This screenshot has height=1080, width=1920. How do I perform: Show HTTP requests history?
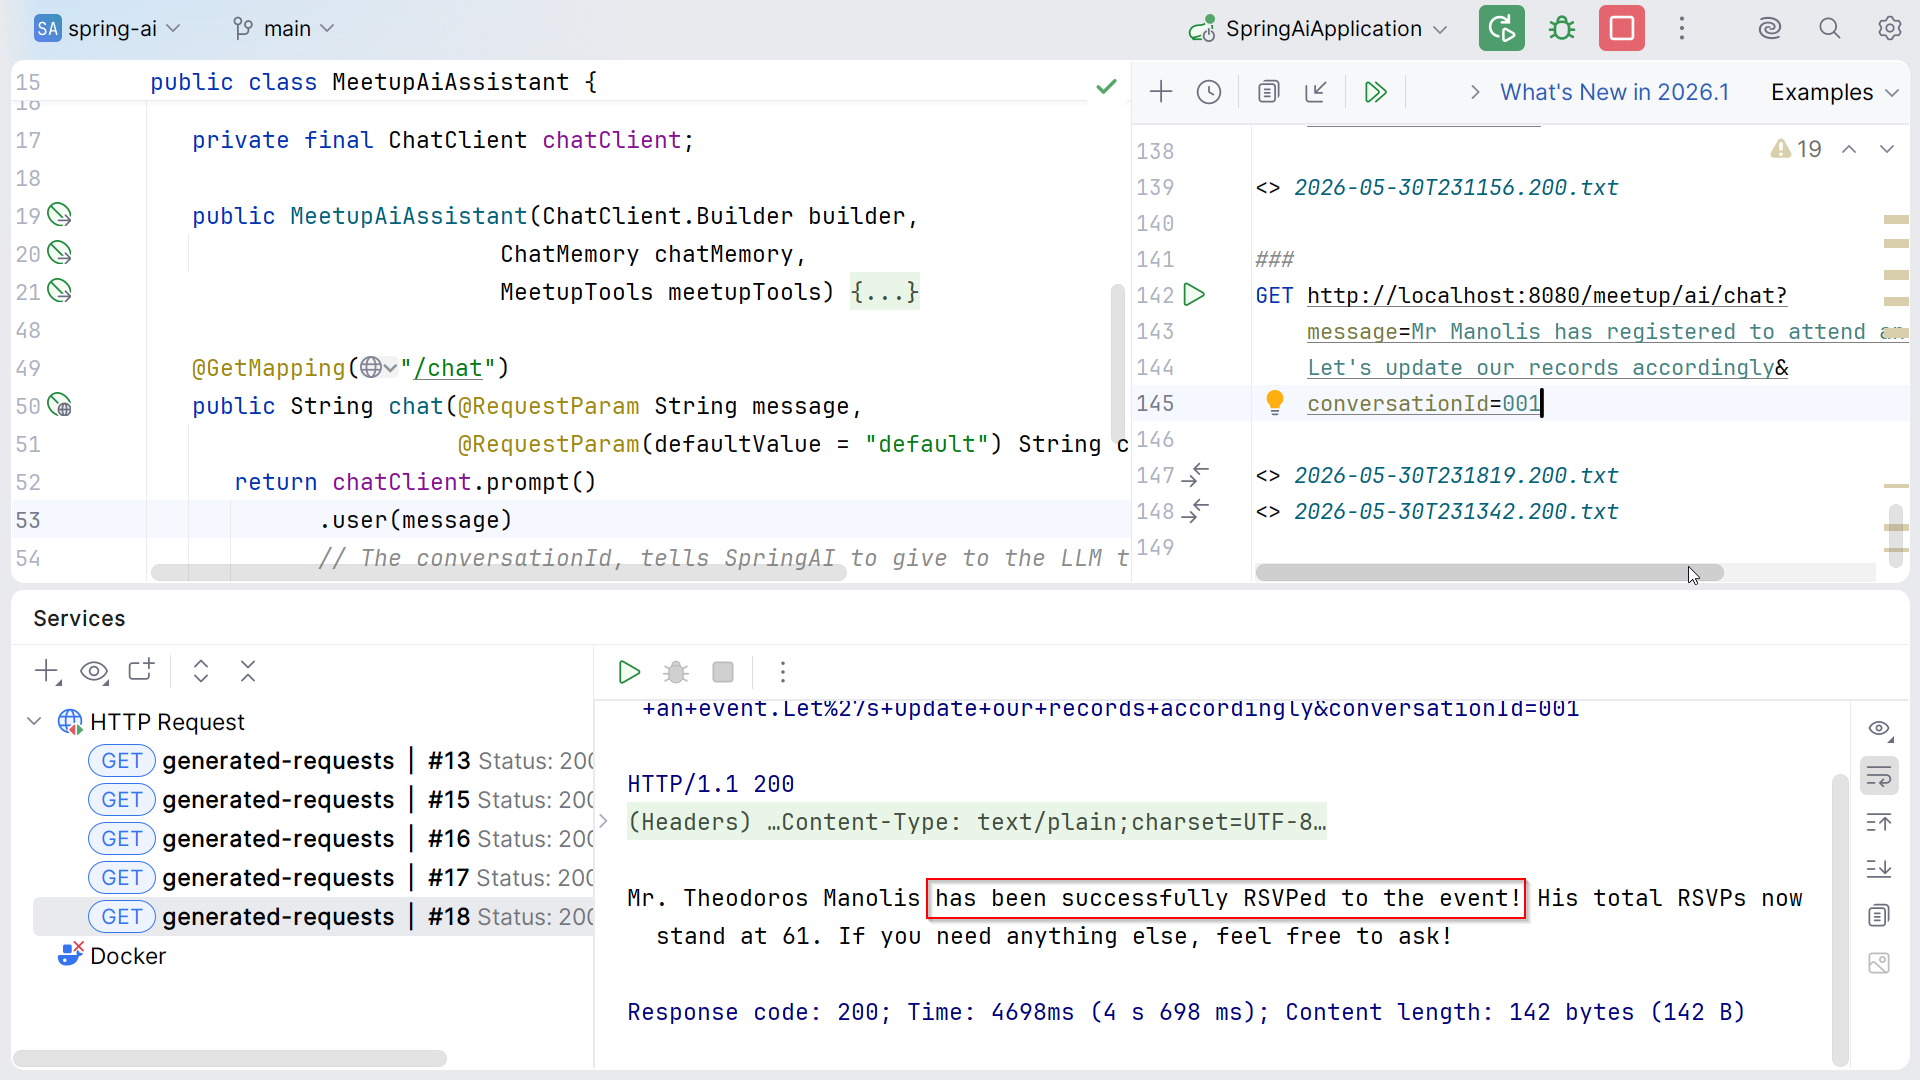click(1208, 92)
